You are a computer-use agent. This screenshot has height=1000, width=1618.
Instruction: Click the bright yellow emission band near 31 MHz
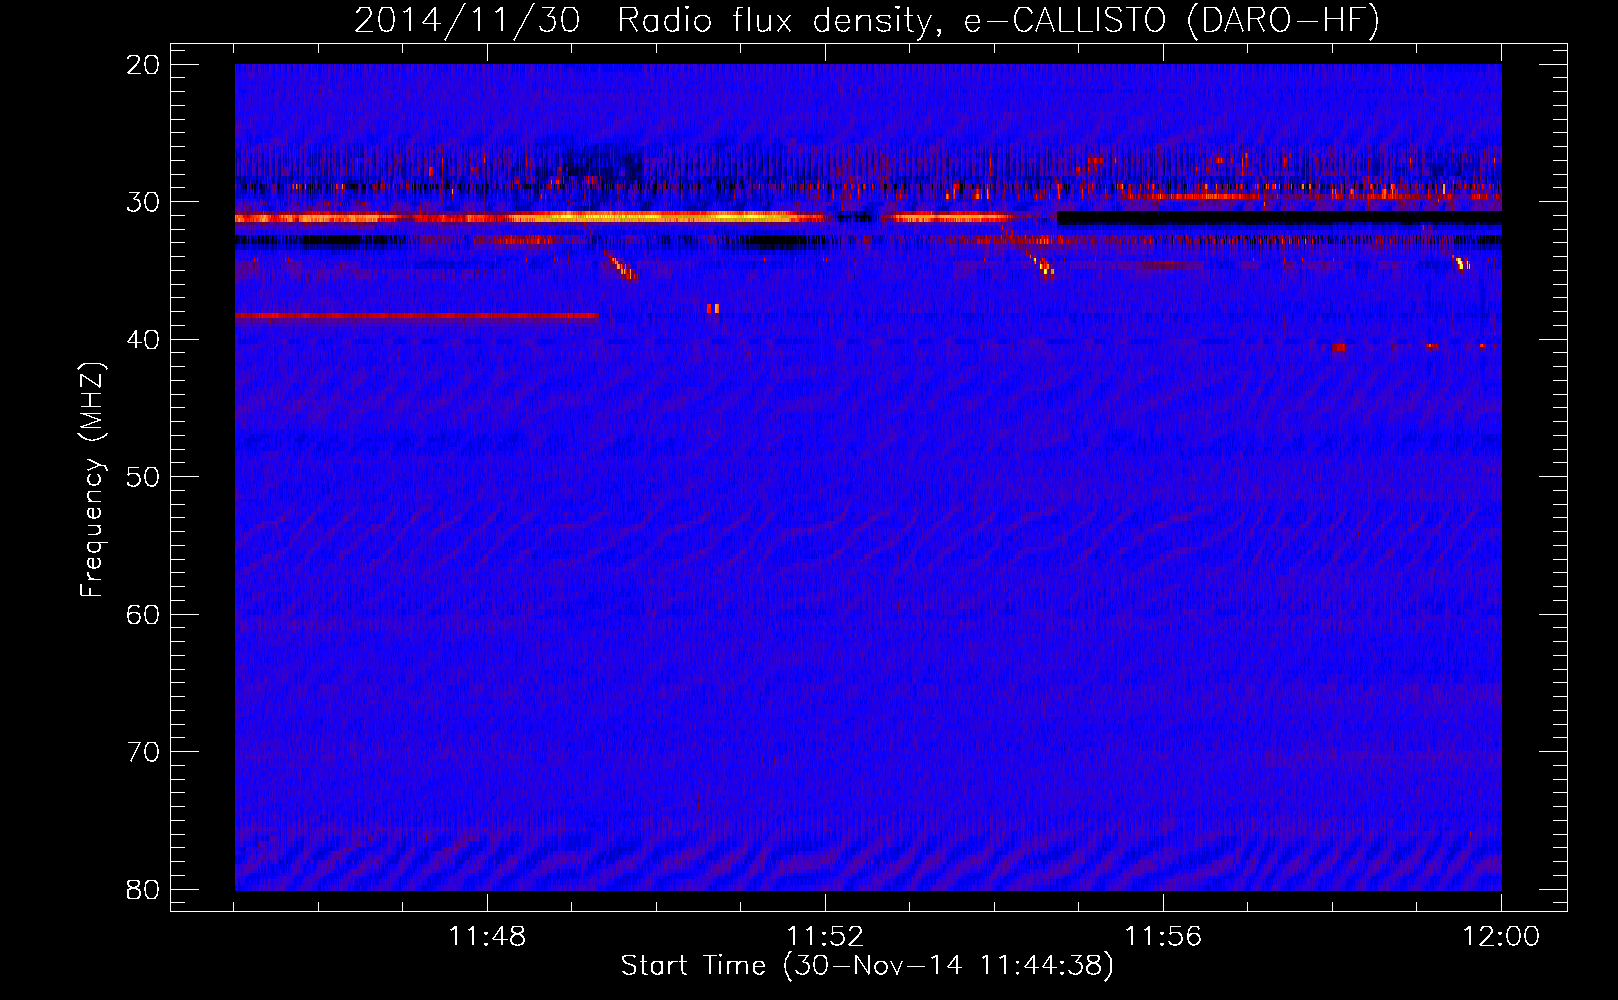pos(530,217)
